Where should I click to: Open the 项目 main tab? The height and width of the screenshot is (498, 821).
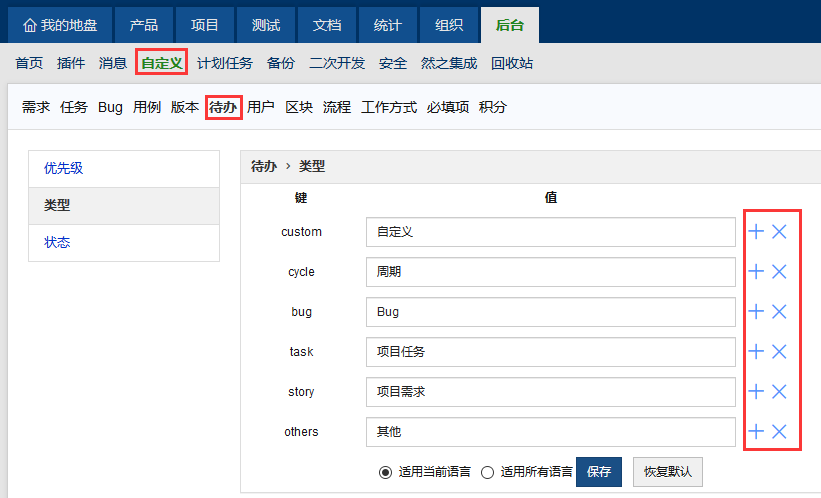(x=205, y=25)
